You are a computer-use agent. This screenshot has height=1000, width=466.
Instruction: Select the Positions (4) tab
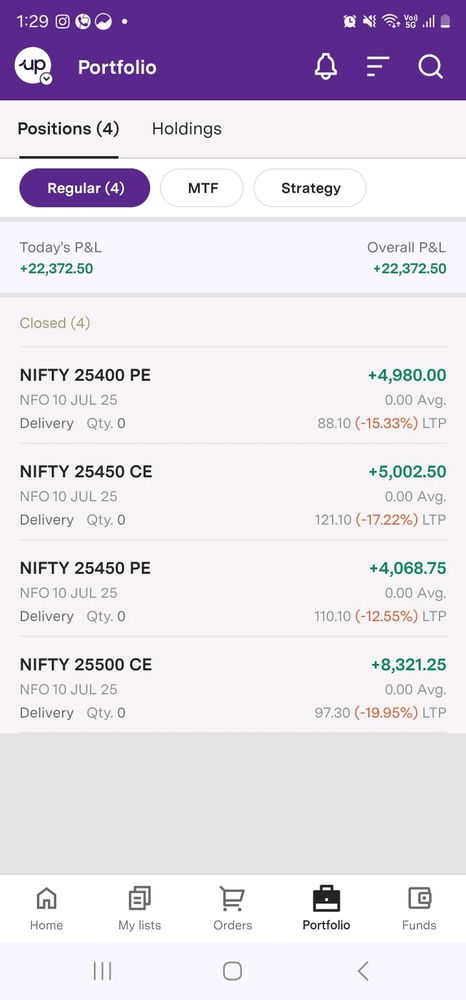pyautogui.click(x=68, y=129)
